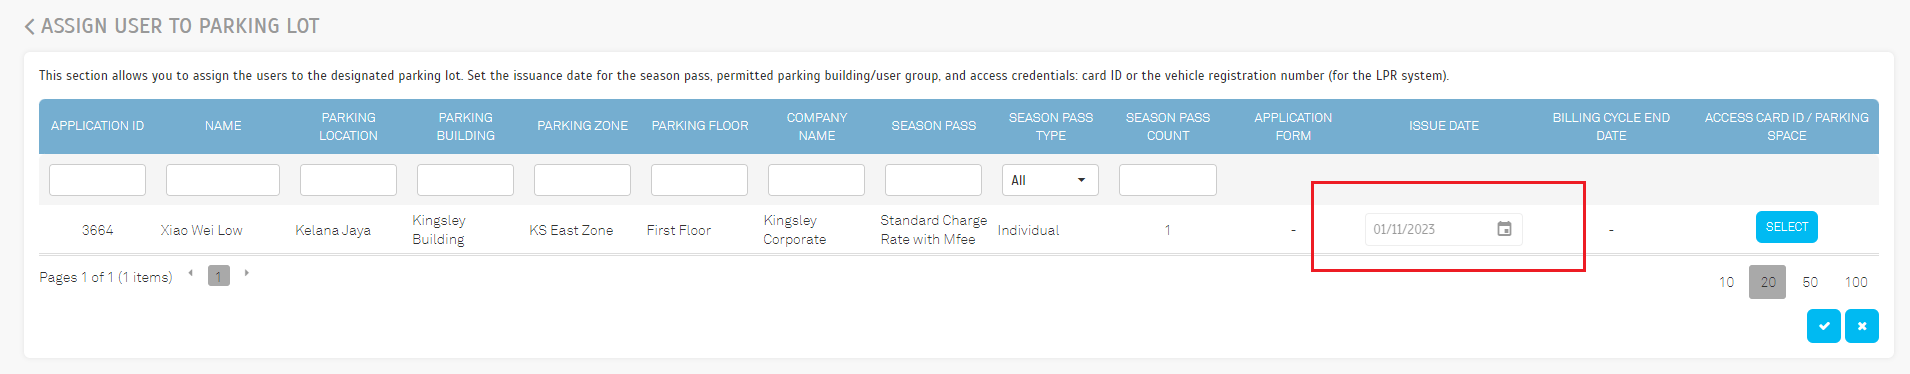
Task: Show 10 items per page
Action: pos(1726,282)
